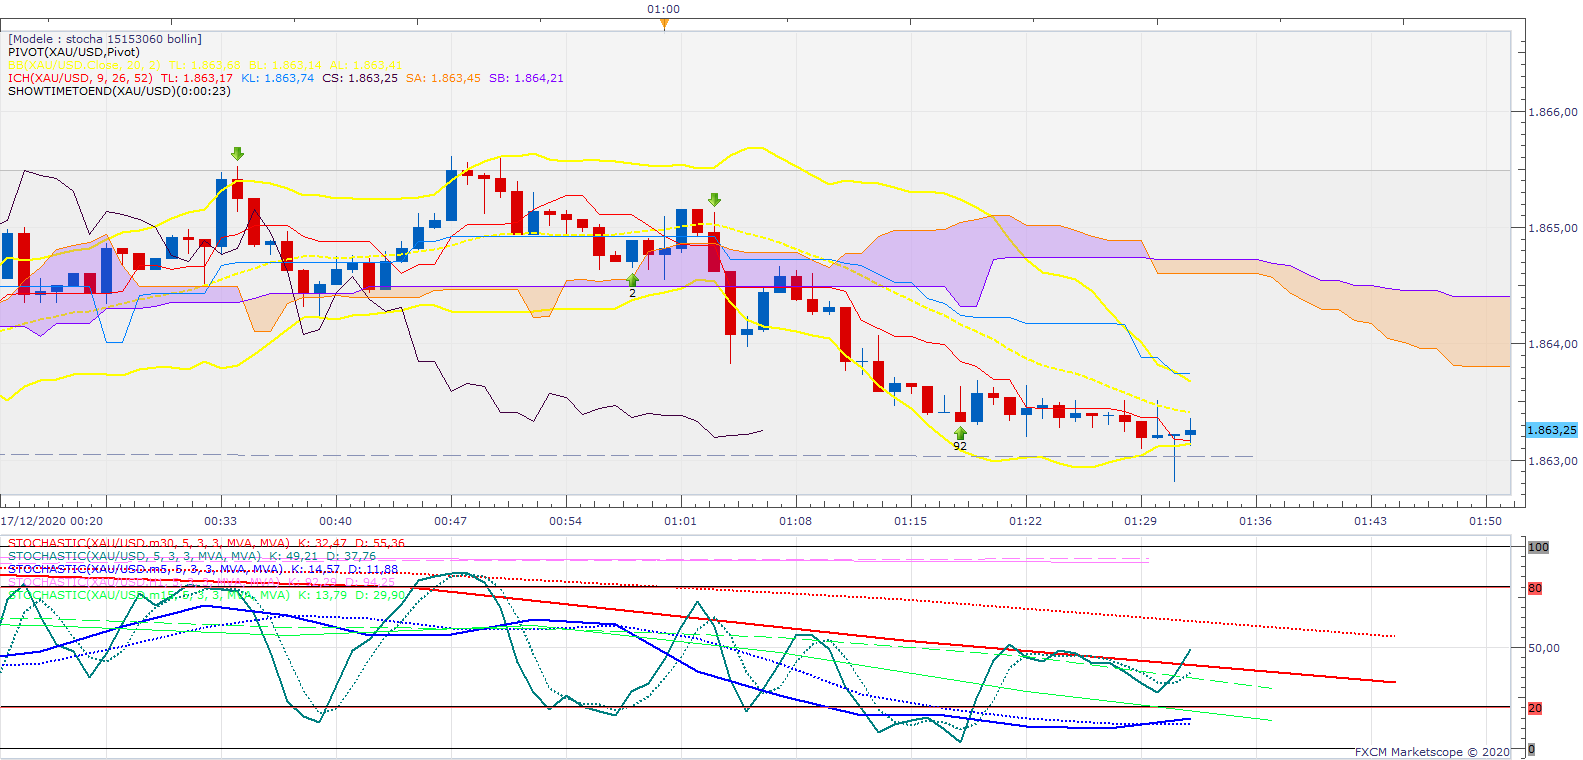Image resolution: width=1583 pixels, height=760 pixels.
Task: Click the red stochastic level tag 20
Action: (x=1535, y=708)
